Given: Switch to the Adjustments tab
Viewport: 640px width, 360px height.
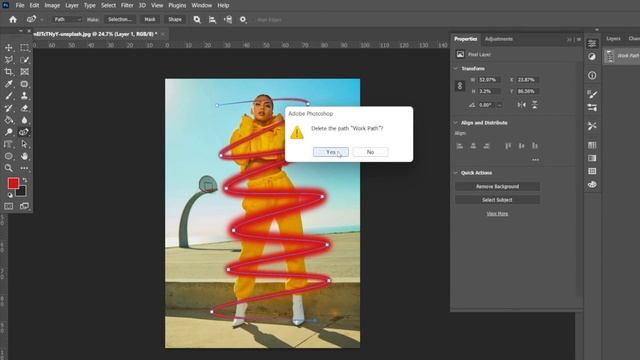Looking at the screenshot, I should click(499, 39).
